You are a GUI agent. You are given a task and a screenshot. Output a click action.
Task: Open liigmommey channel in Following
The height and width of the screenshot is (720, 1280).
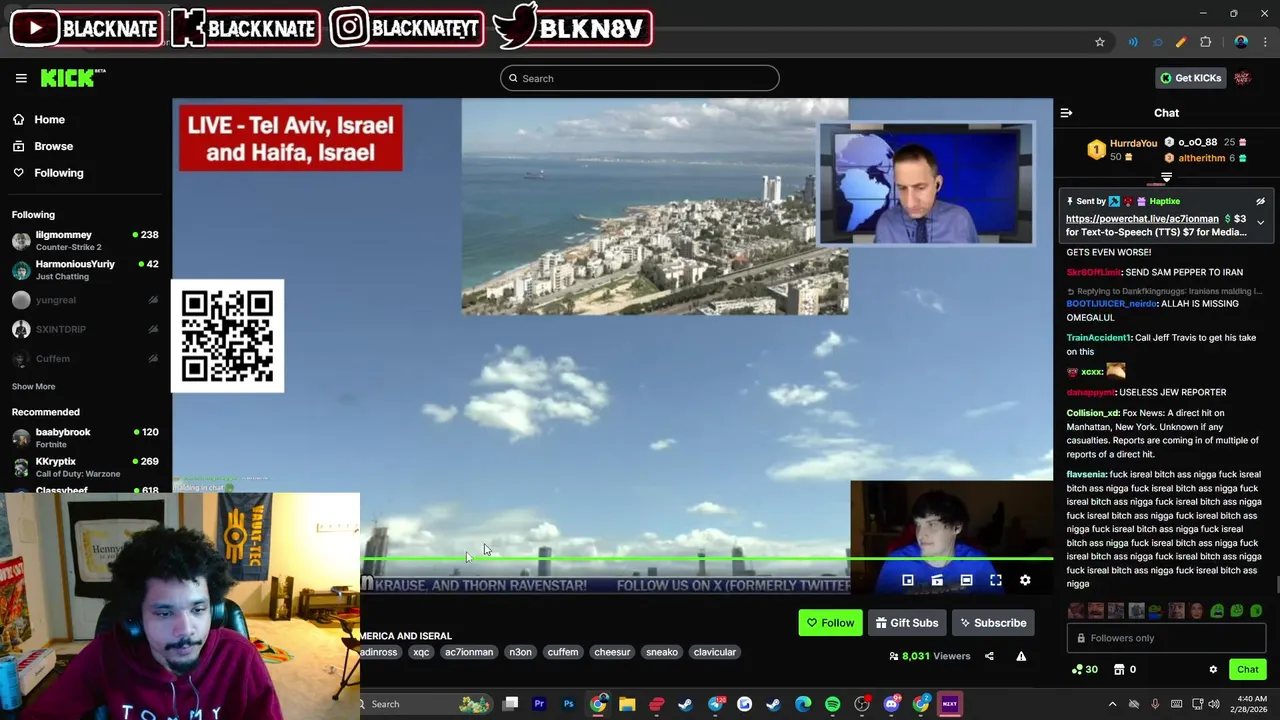(86, 240)
